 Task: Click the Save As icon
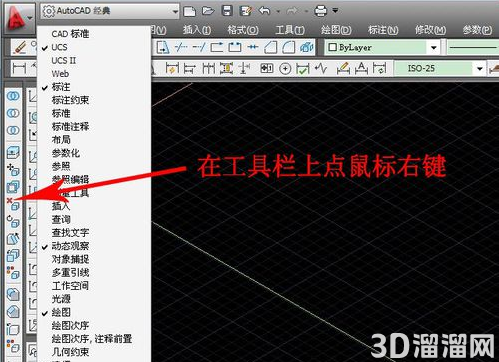click(246, 11)
